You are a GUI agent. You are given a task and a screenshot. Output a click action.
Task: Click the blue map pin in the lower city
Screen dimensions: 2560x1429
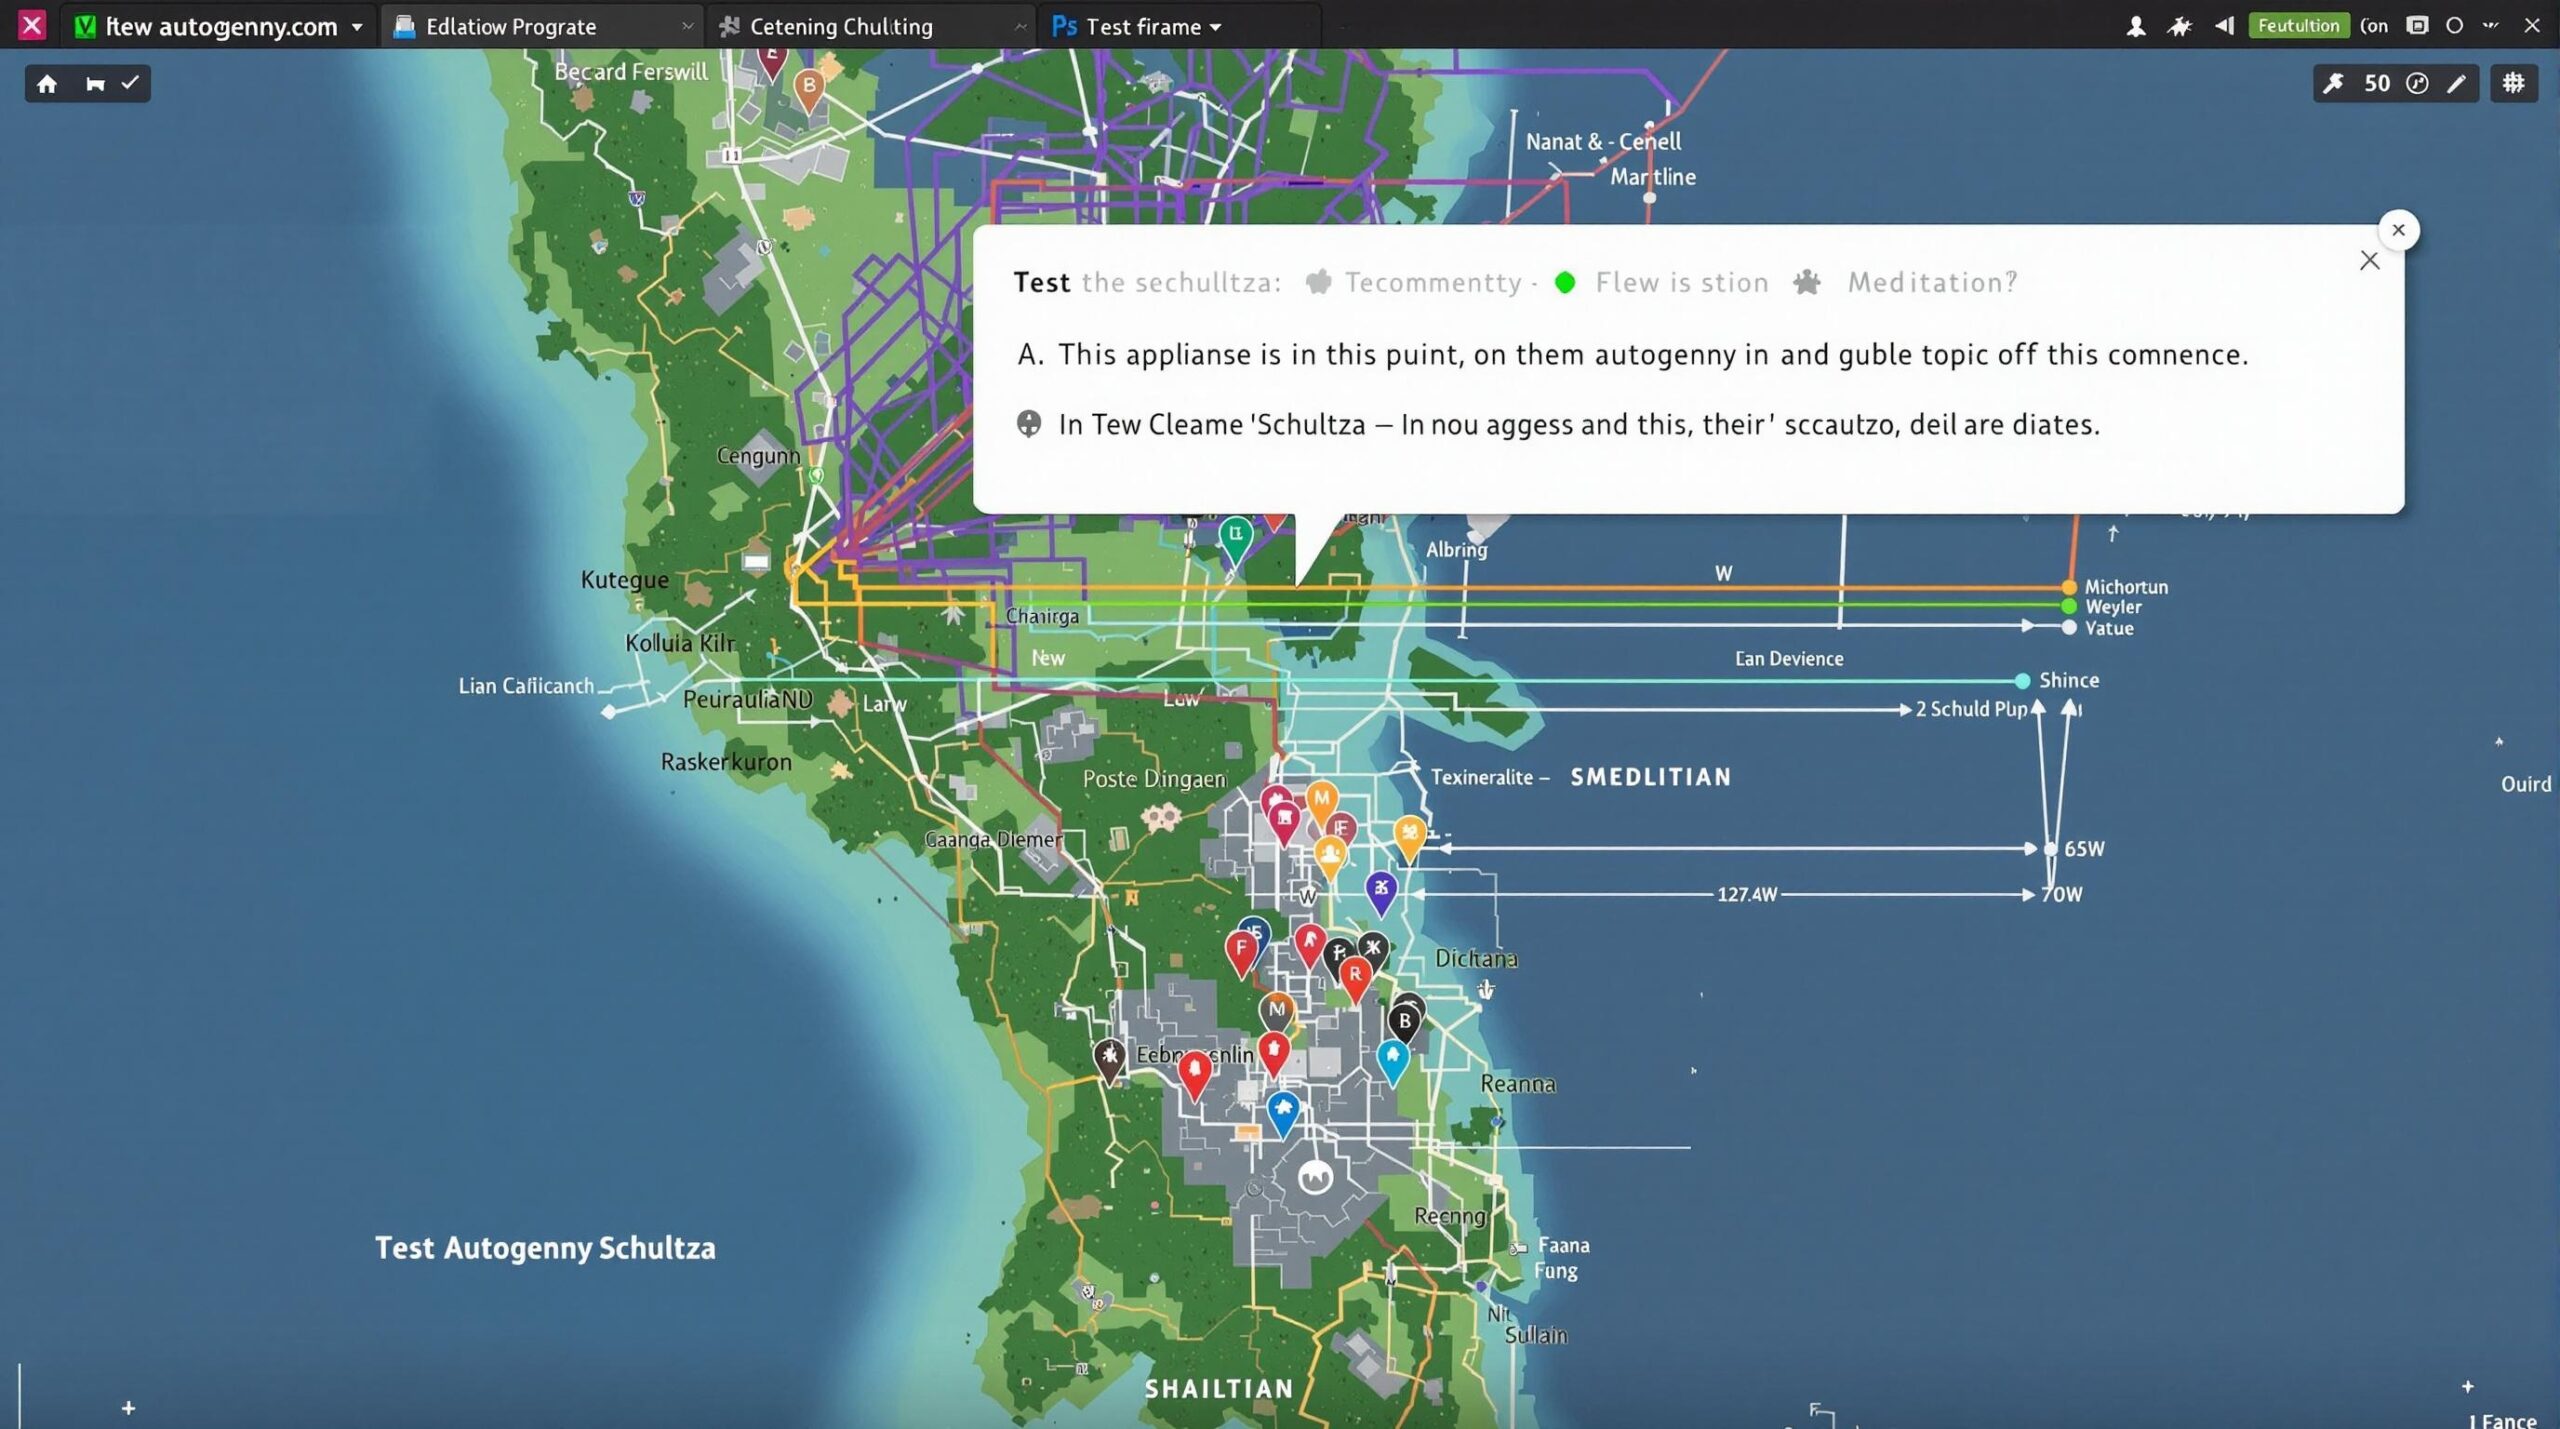click(1283, 1109)
